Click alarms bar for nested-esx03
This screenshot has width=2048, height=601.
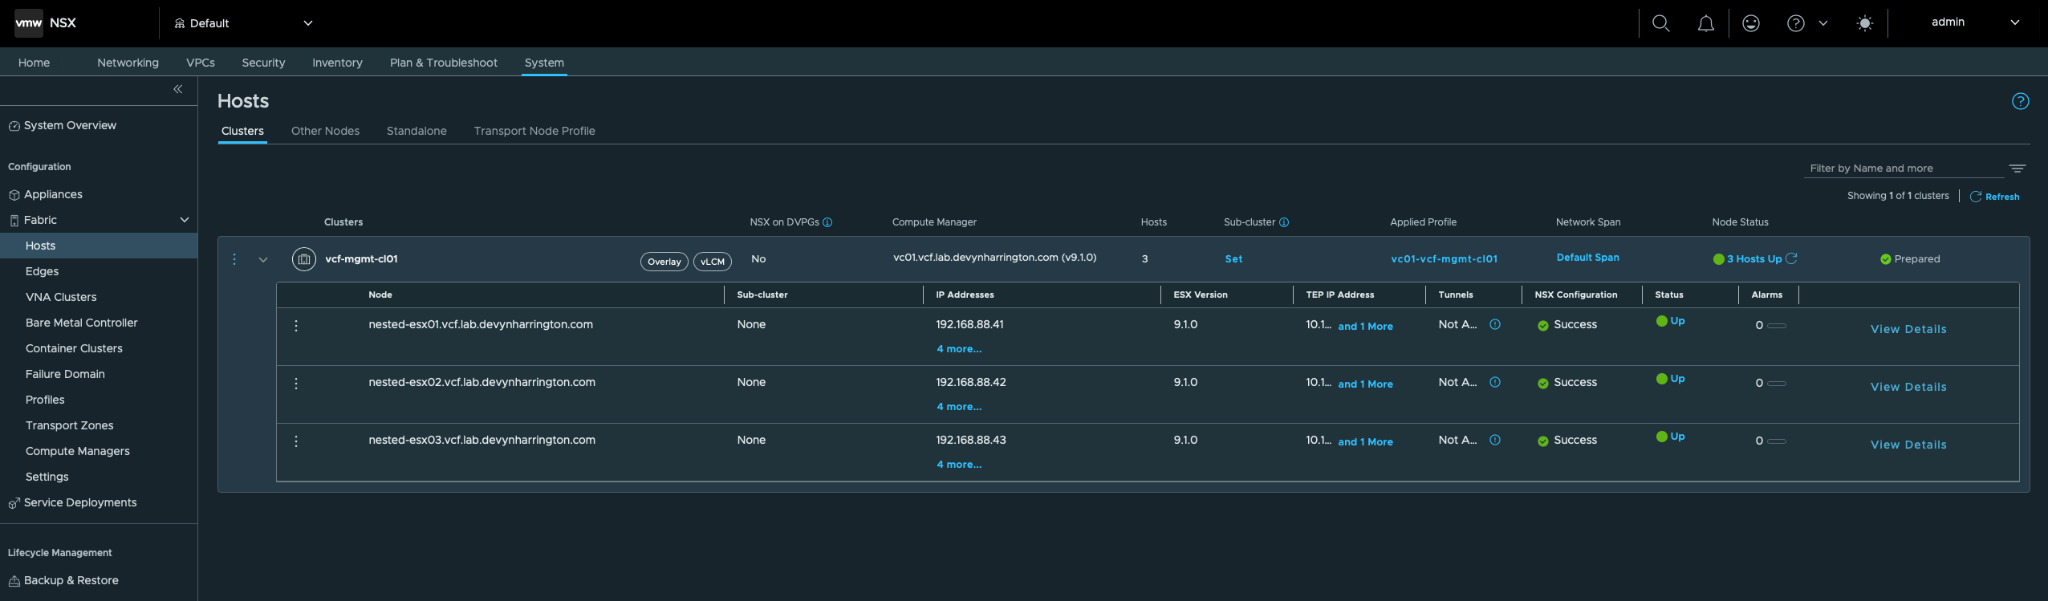tap(1776, 441)
